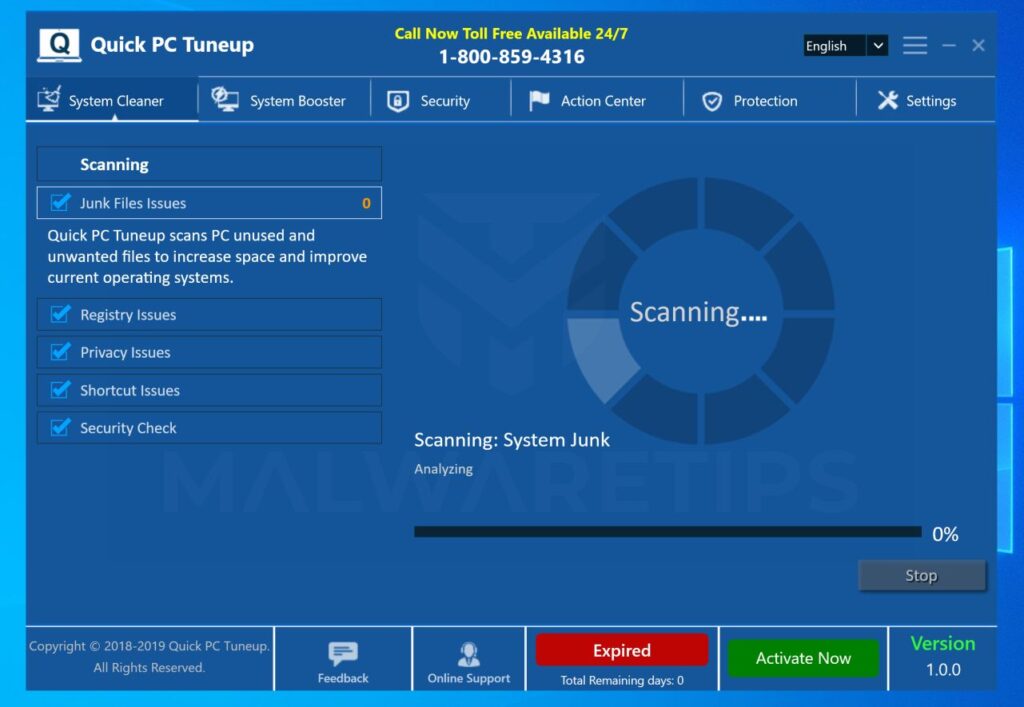Click the circular Scanning progress ring
Image resolution: width=1024 pixels, height=707 pixels.
click(x=700, y=311)
